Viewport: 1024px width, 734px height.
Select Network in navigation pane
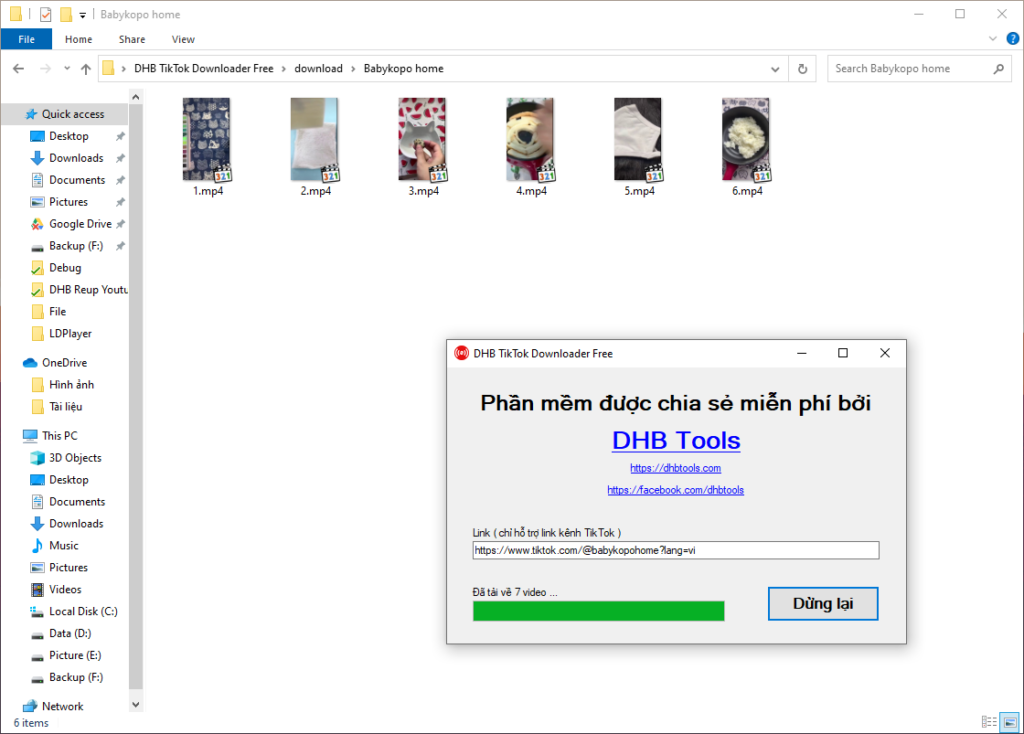pos(64,706)
